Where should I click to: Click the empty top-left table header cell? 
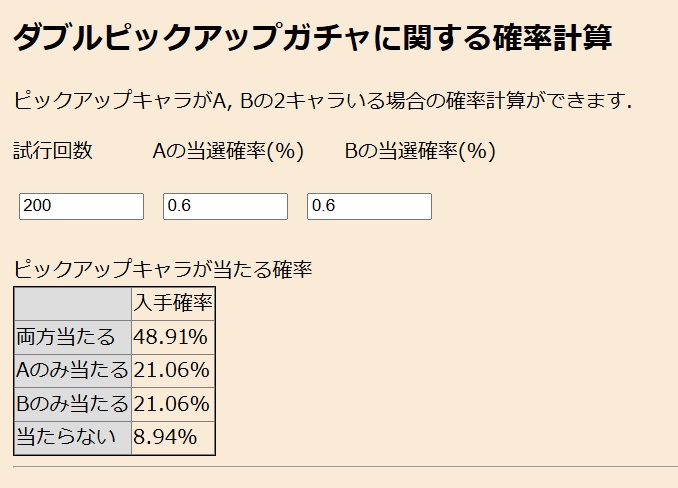pyautogui.click(x=73, y=303)
